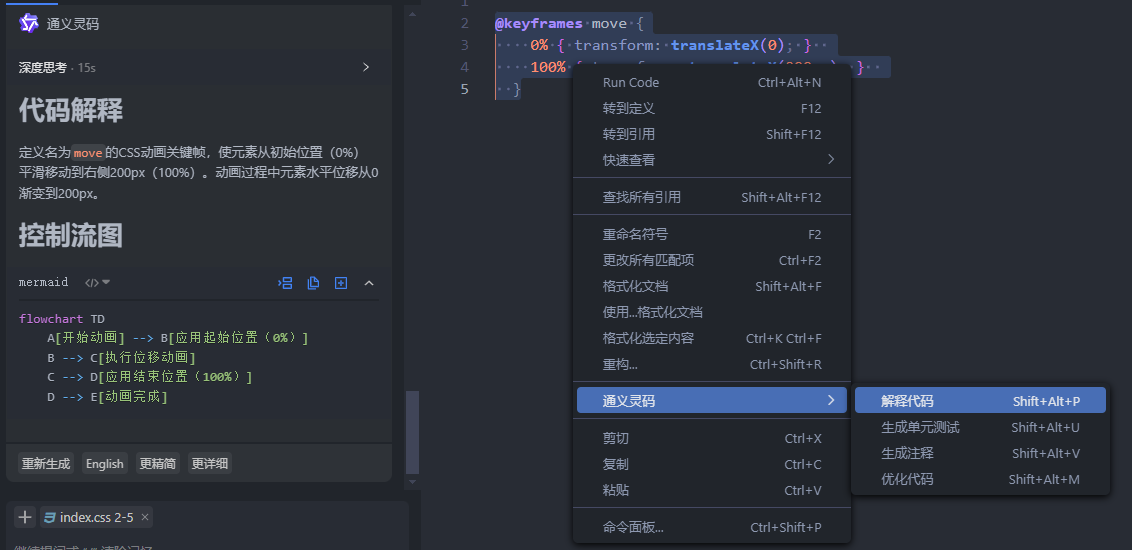Select 更改所有匹配项 menu entry
Viewport: 1132px width, 550px height.
[x=712, y=261]
